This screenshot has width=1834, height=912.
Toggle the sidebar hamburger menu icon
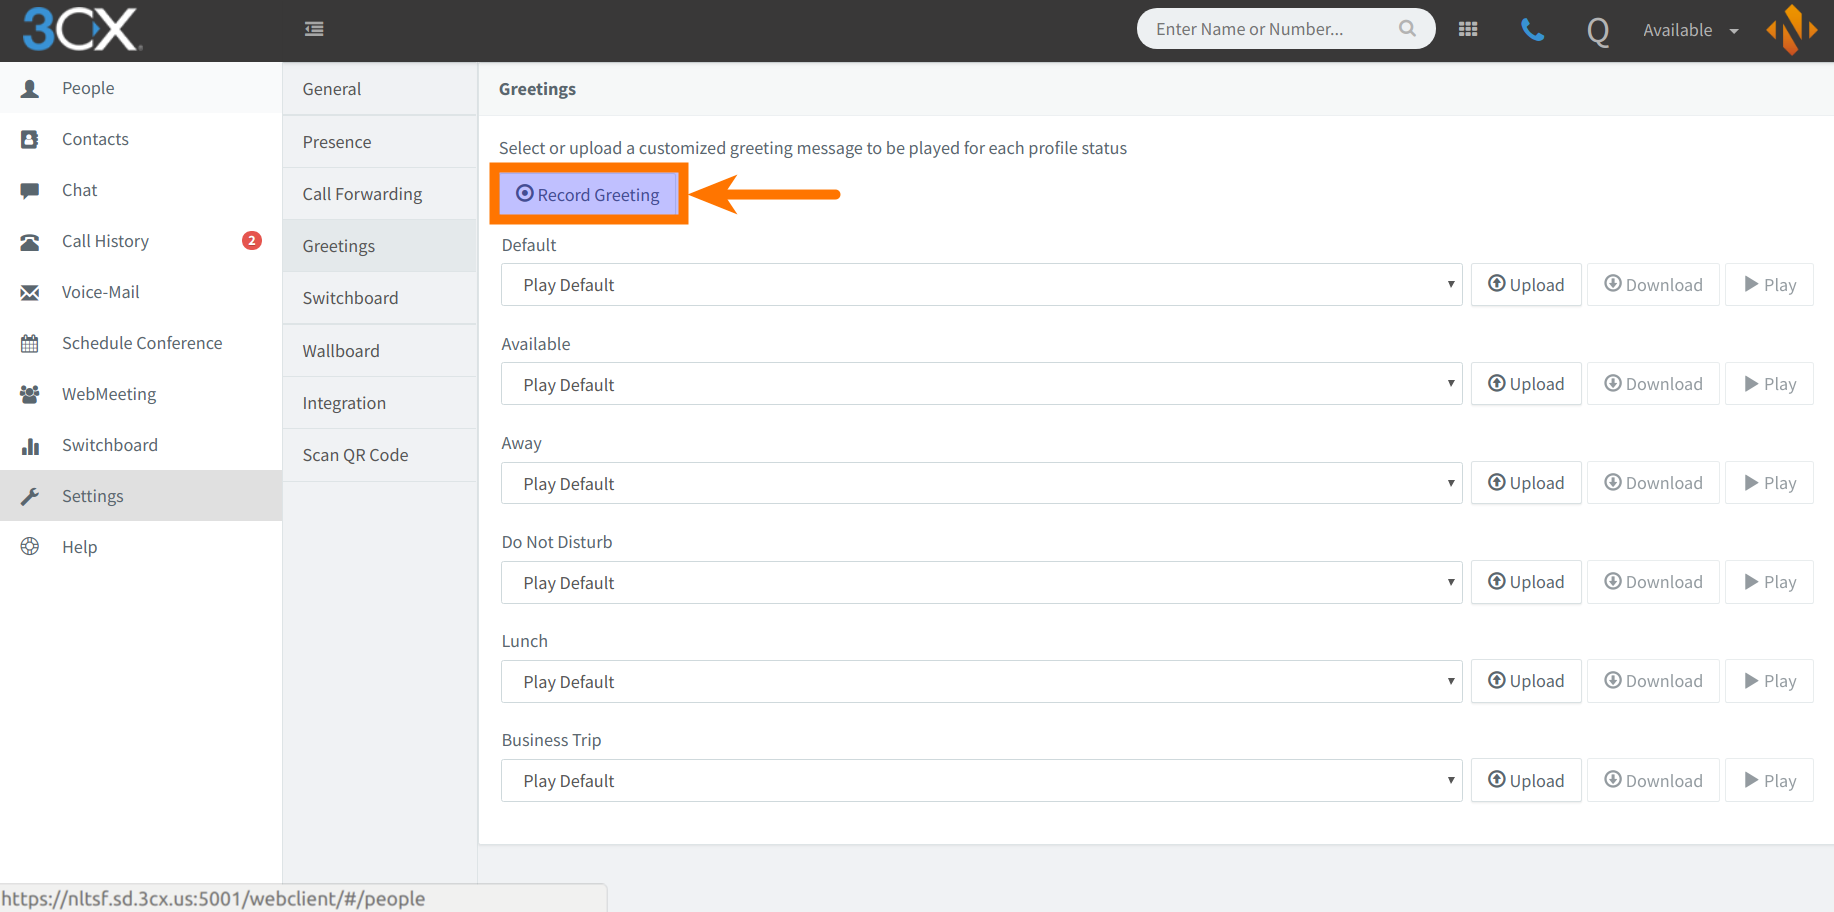coord(314,29)
